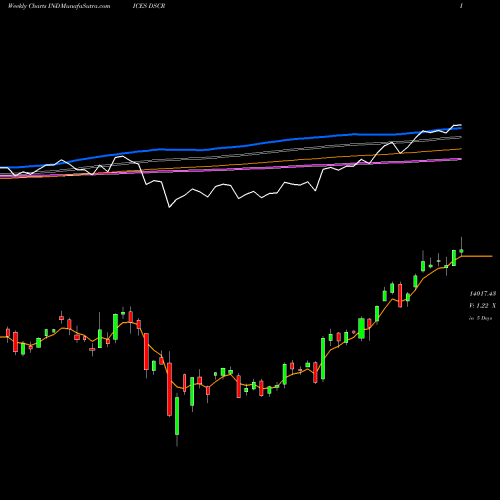Screen dimensions: 500x500
Task: Select the lowest long green candle
Action: (177, 416)
